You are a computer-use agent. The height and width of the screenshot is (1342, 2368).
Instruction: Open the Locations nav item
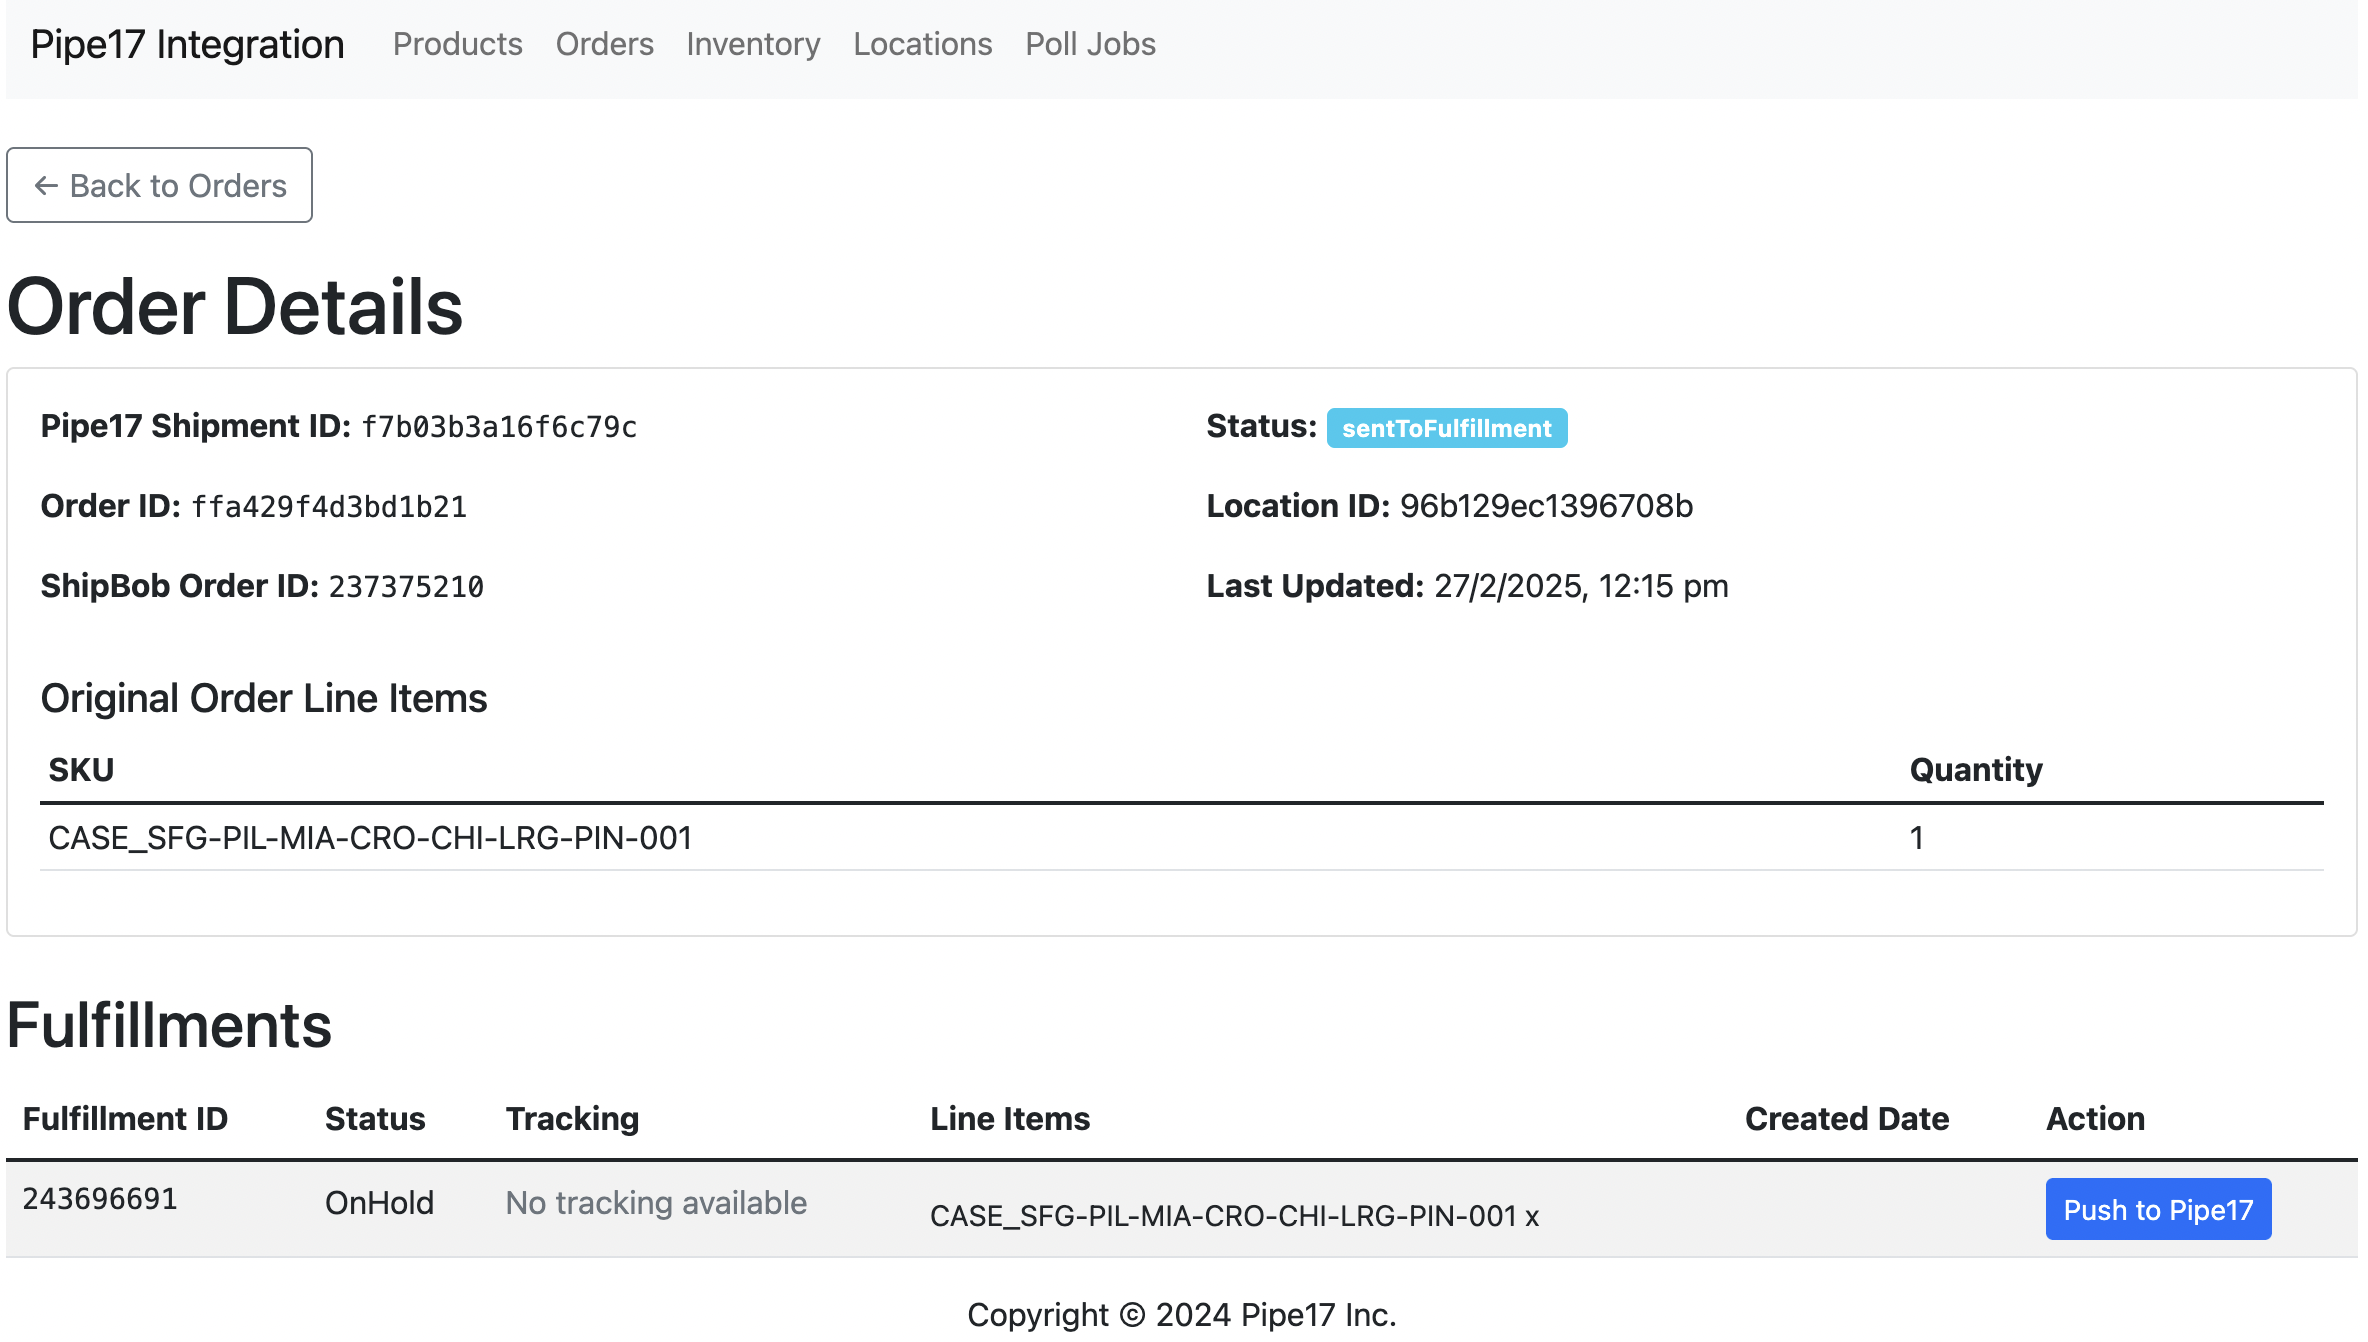click(x=922, y=44)
